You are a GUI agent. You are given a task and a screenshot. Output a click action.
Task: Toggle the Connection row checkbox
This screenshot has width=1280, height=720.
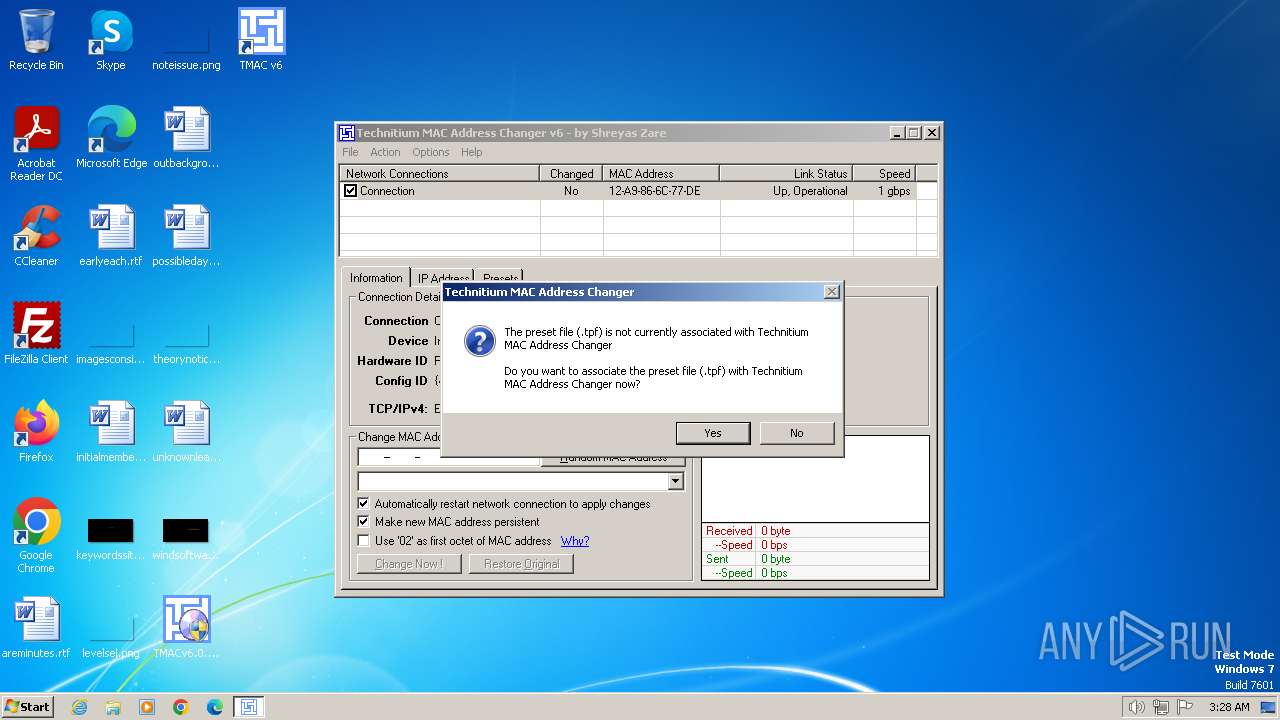coord(350,191)
